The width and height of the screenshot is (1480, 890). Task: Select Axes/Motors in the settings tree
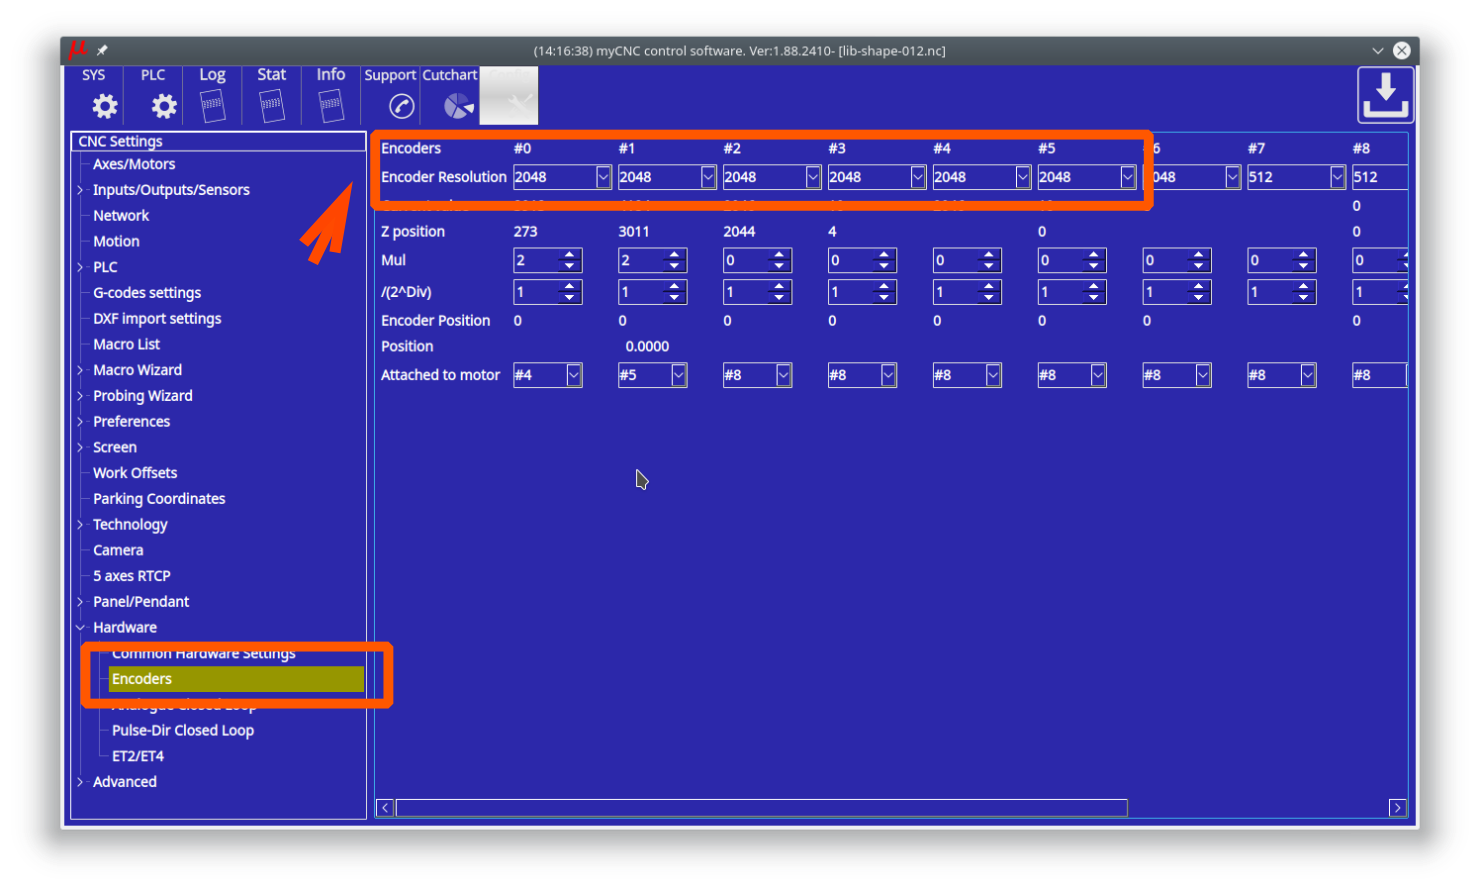click(x=134, y=164)
